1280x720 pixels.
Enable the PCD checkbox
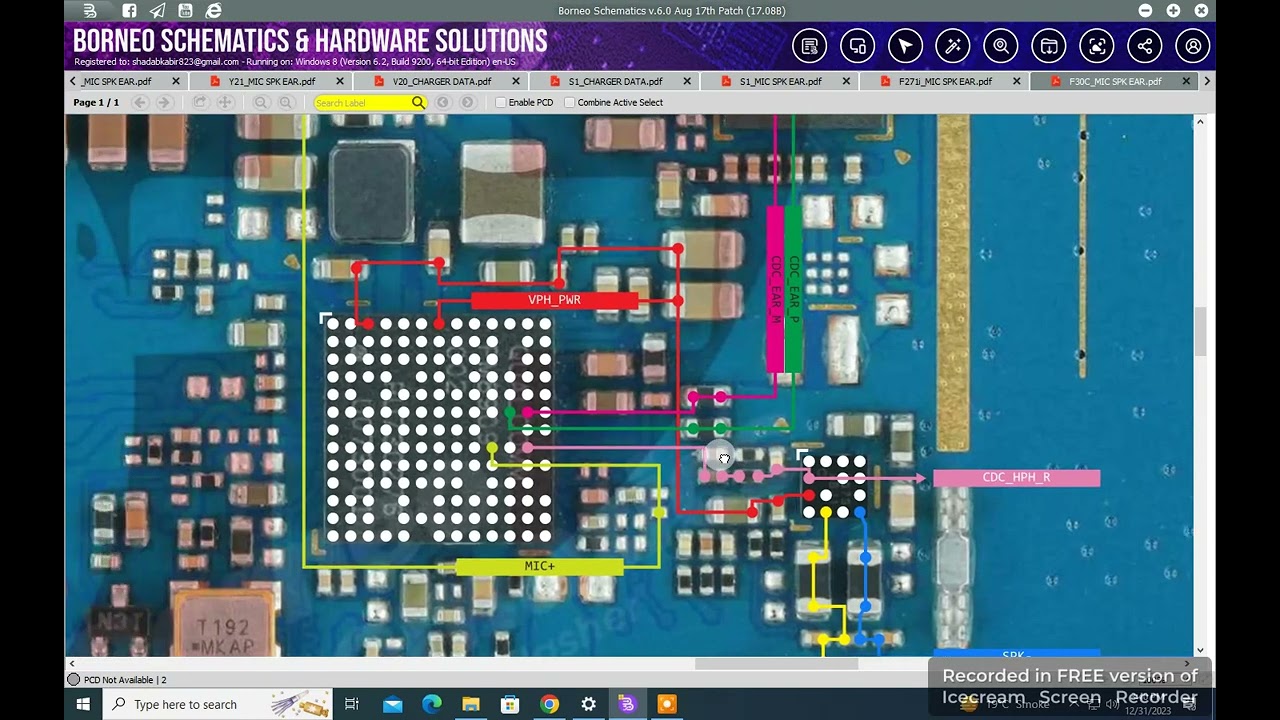pos(501,102)
